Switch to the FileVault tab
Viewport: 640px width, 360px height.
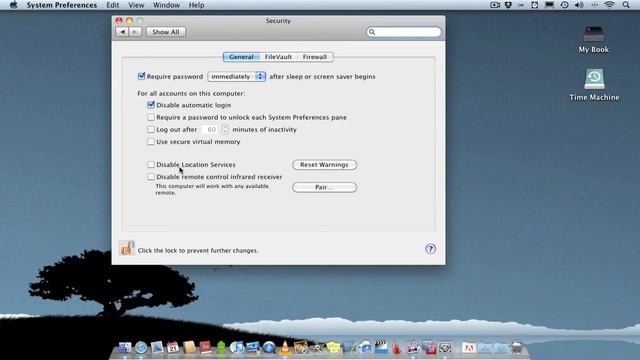[278, 57]
